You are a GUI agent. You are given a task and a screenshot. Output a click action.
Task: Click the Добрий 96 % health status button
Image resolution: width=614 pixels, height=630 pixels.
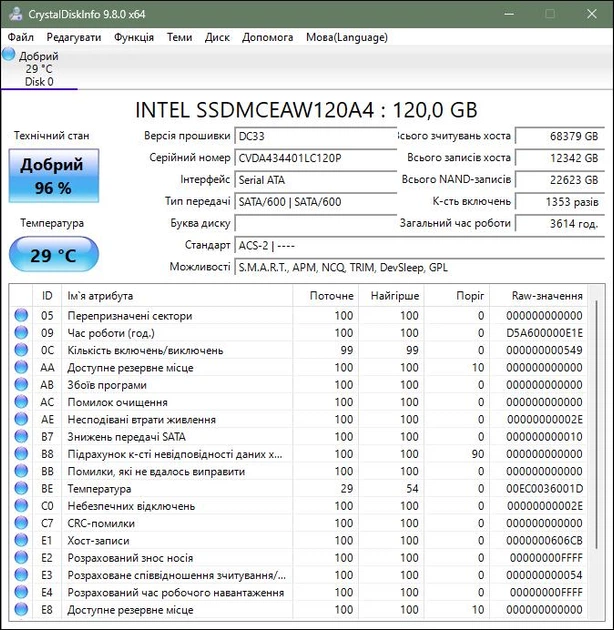[x=53, y=176]
